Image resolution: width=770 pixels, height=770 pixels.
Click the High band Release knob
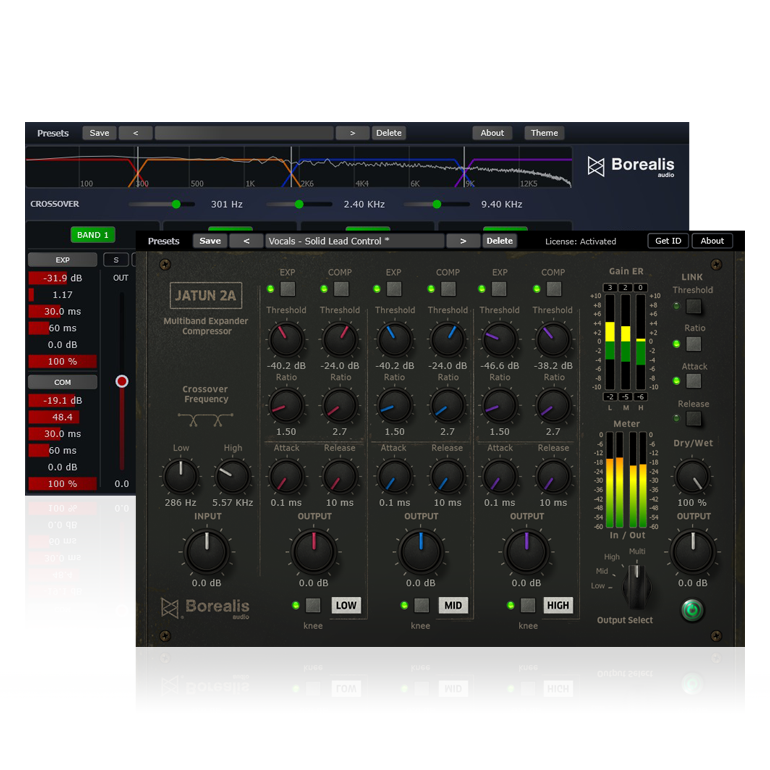coord(553,476)
